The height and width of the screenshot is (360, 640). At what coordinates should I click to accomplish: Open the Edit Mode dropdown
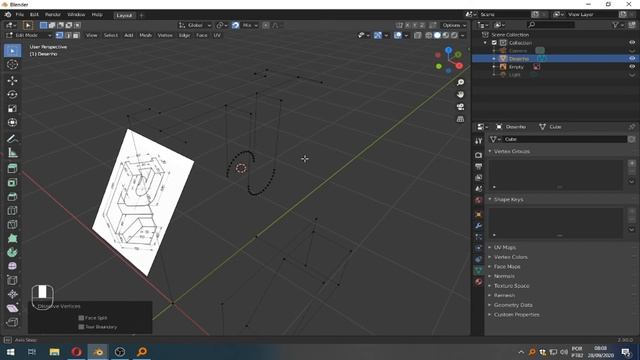click(29, 36)
